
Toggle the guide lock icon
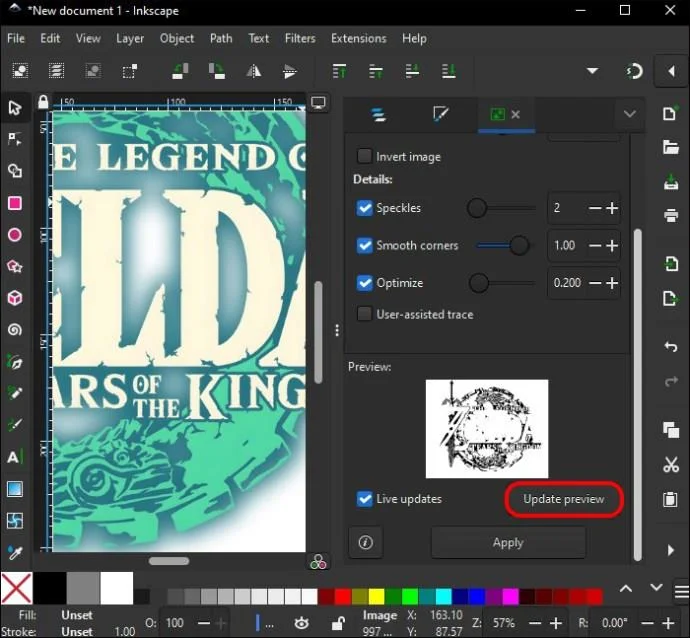43,102
